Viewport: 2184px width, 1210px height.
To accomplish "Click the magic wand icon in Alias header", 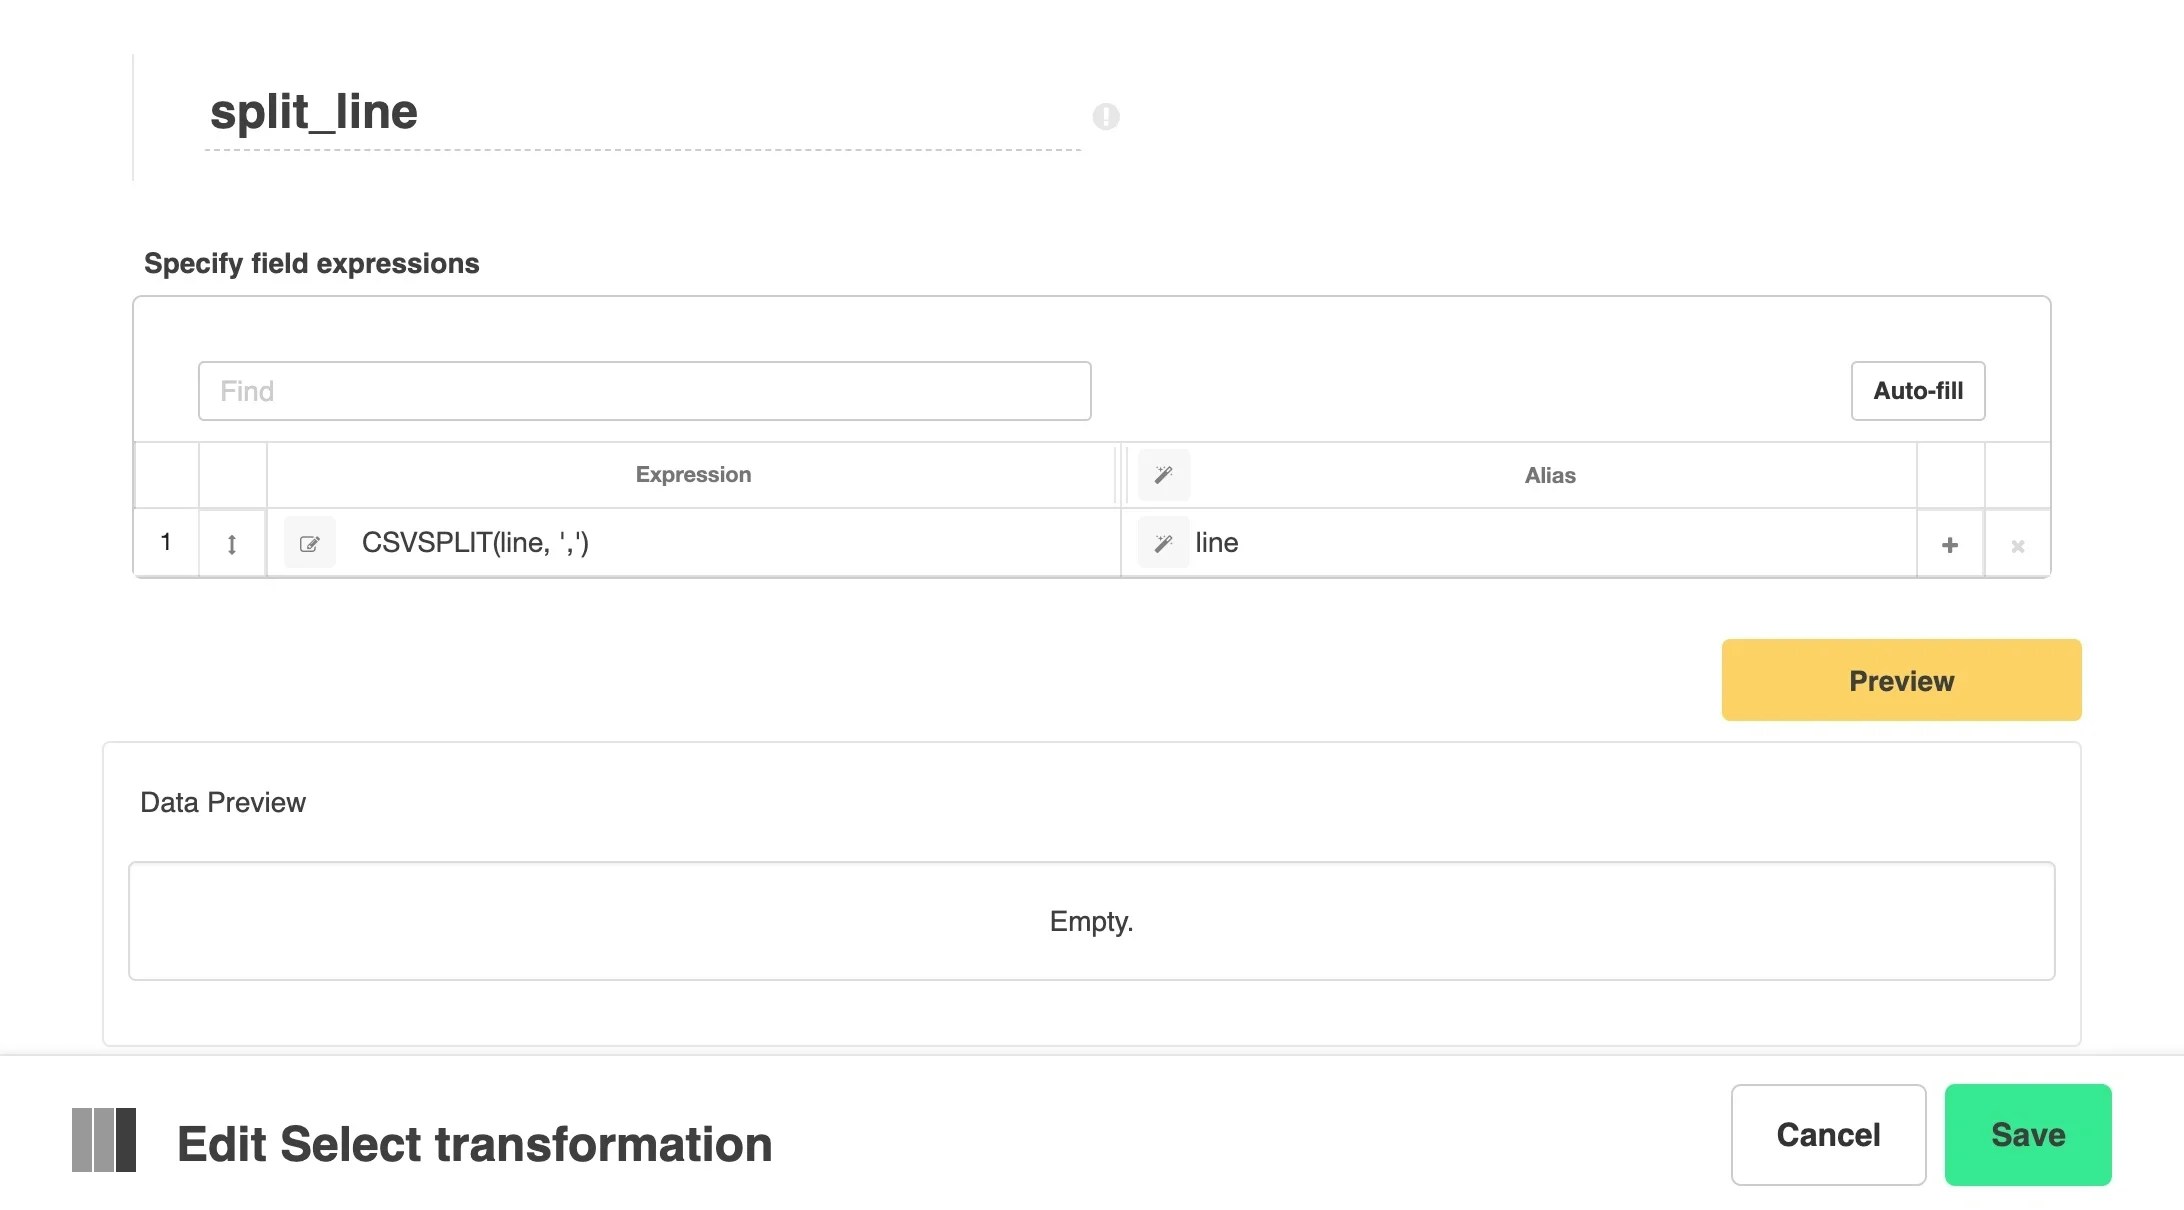I will (x=1163, y=475).
